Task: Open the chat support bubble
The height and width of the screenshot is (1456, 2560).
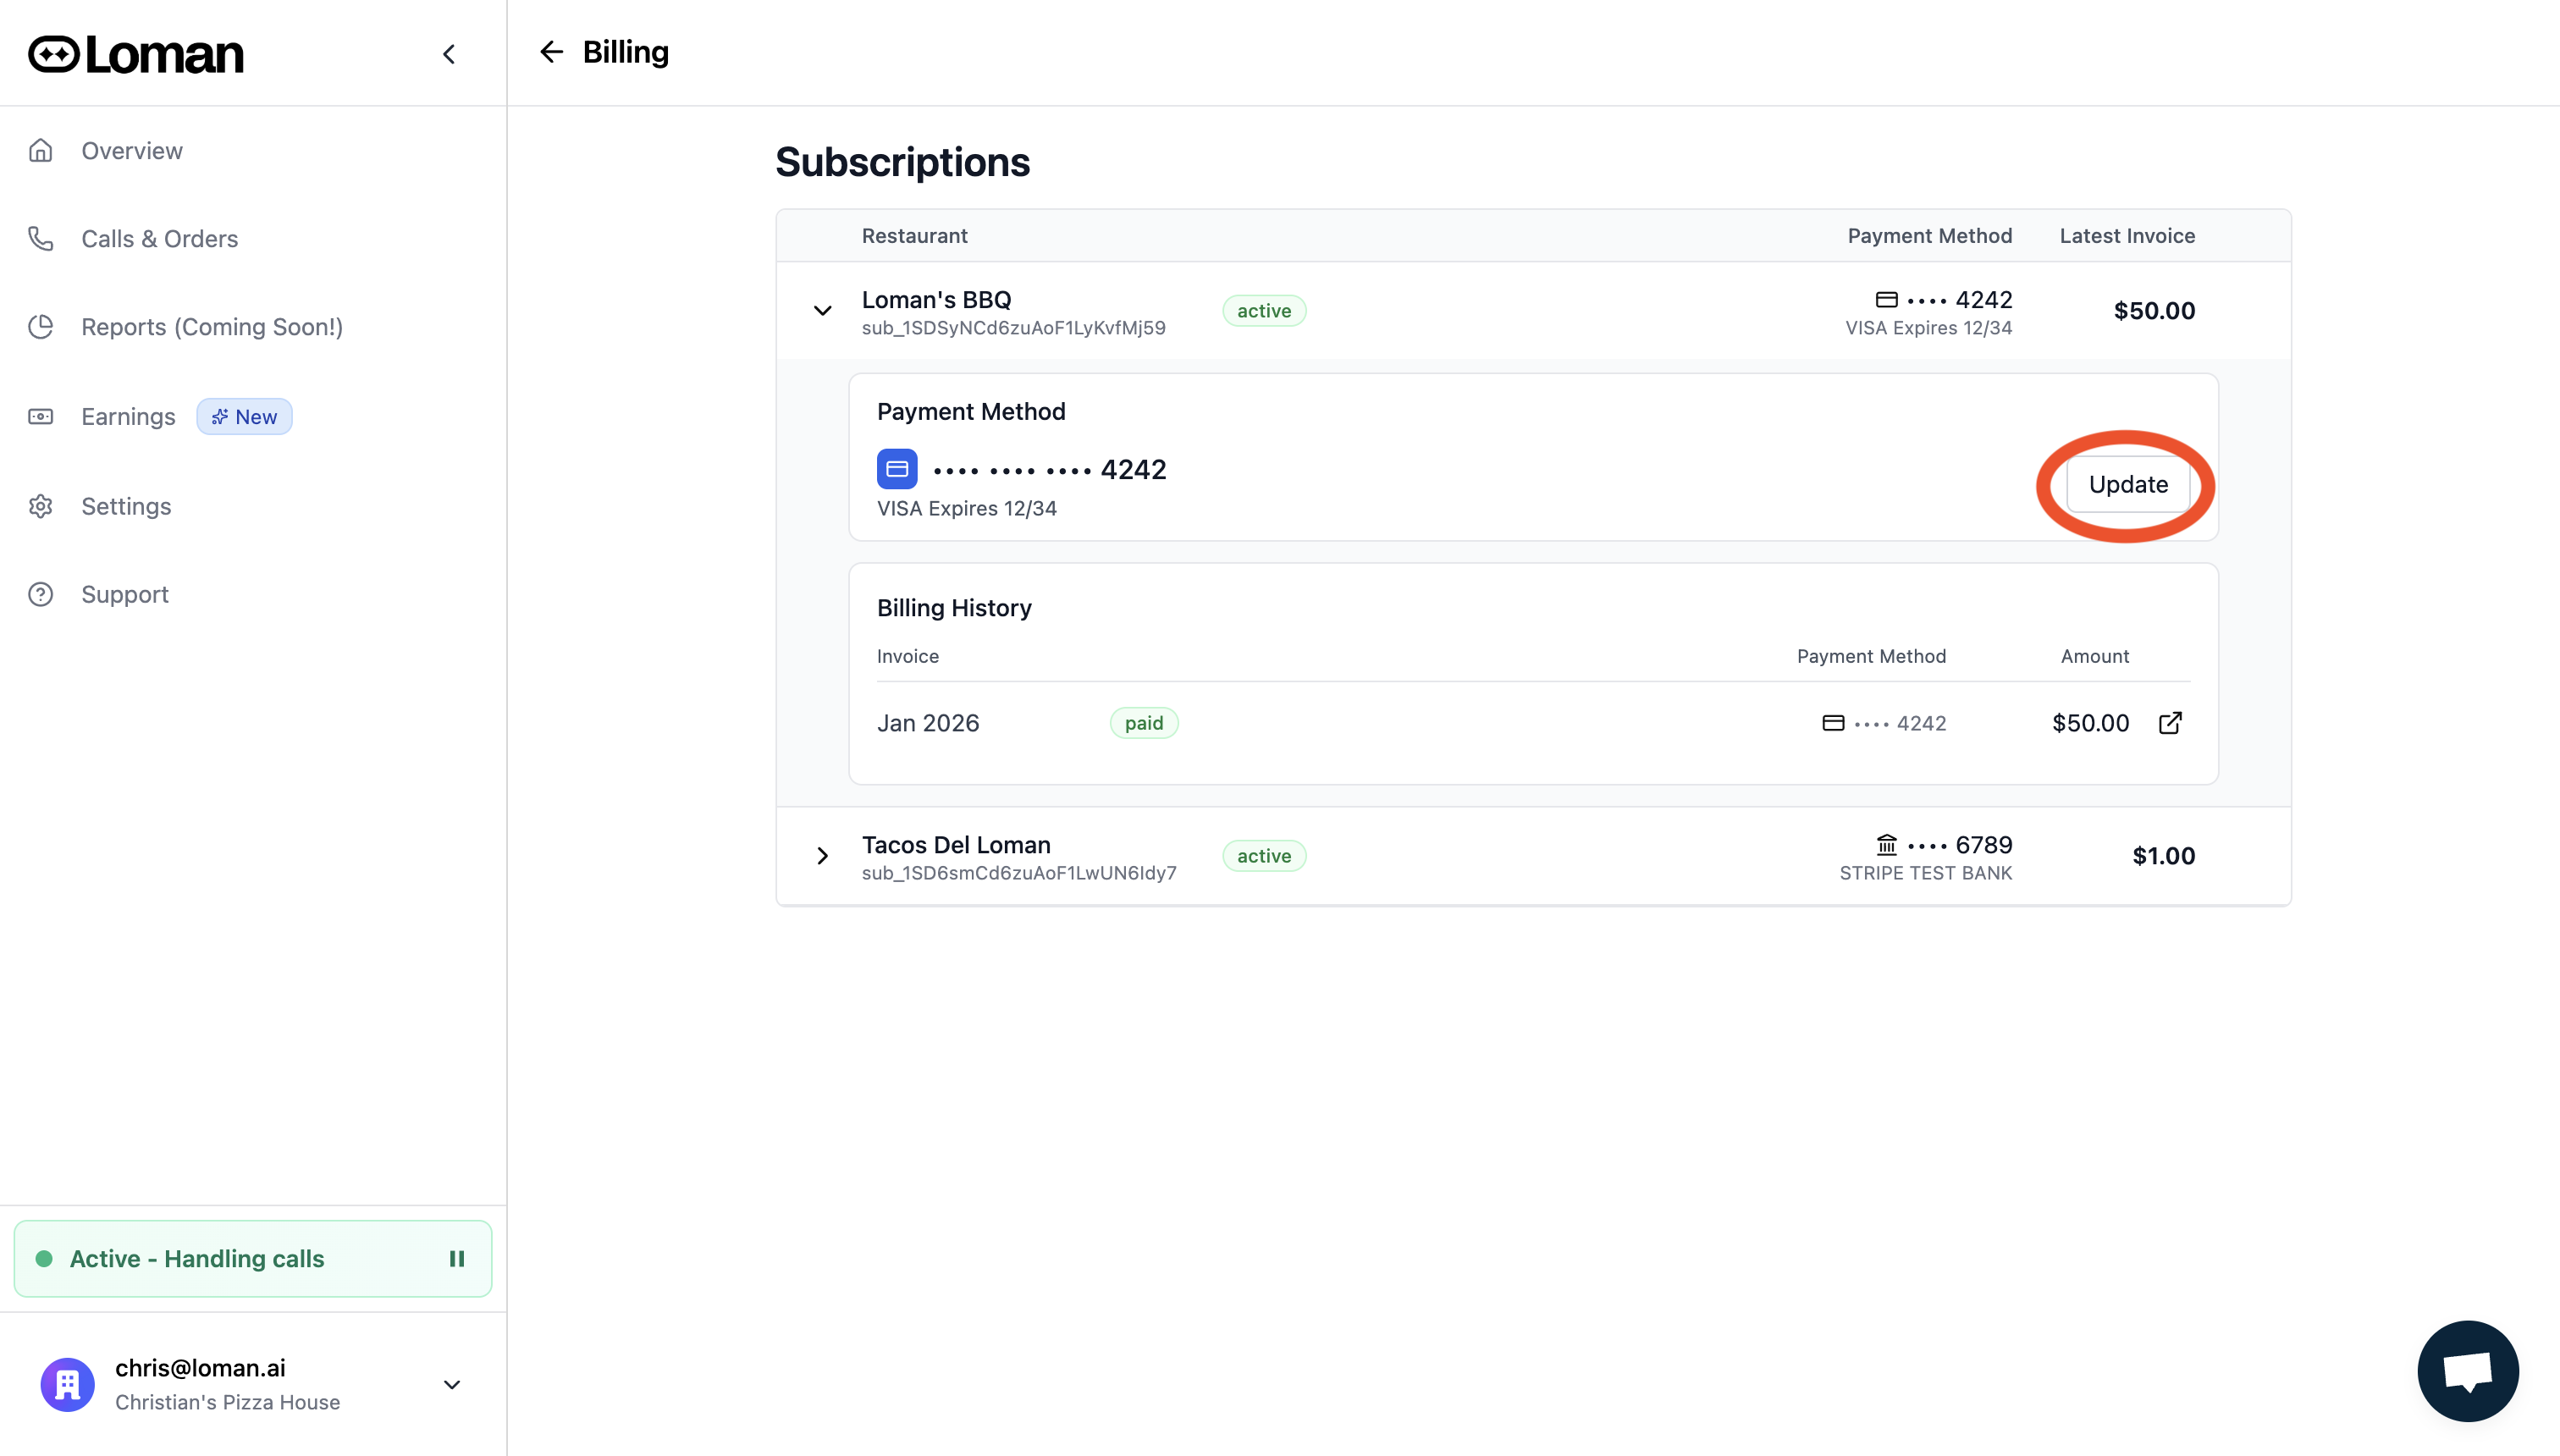Action: 2467,1371
